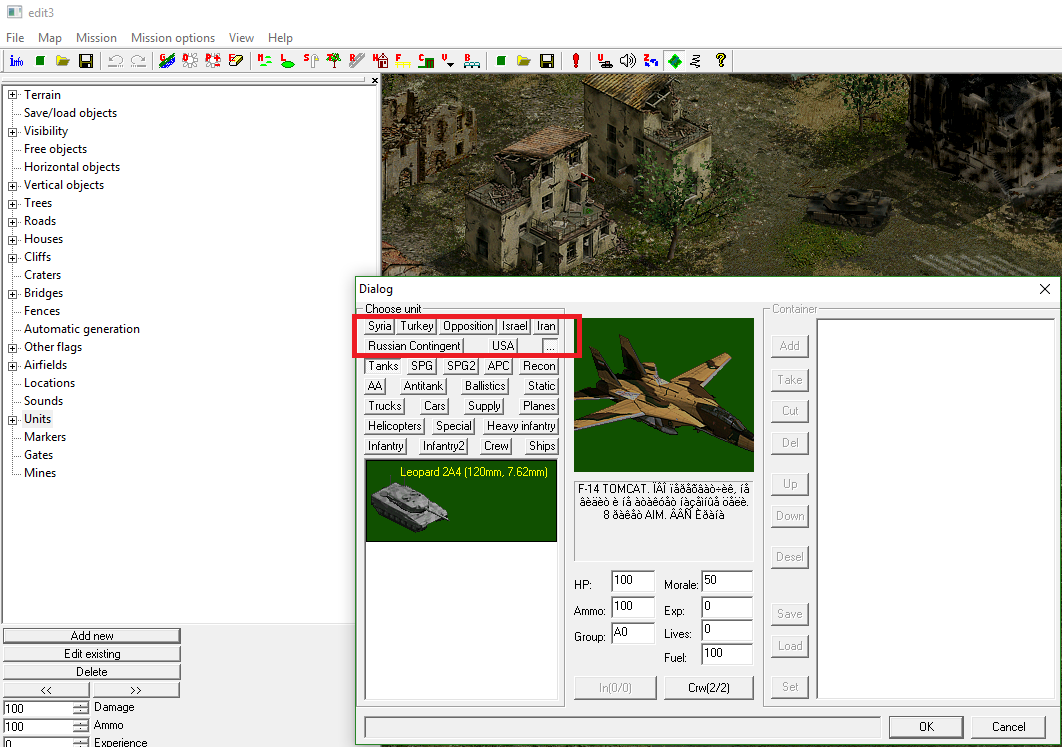Expand the Roads tree node
The image size is (1062, 747).
pyautogui.click(x=13, y=221)
